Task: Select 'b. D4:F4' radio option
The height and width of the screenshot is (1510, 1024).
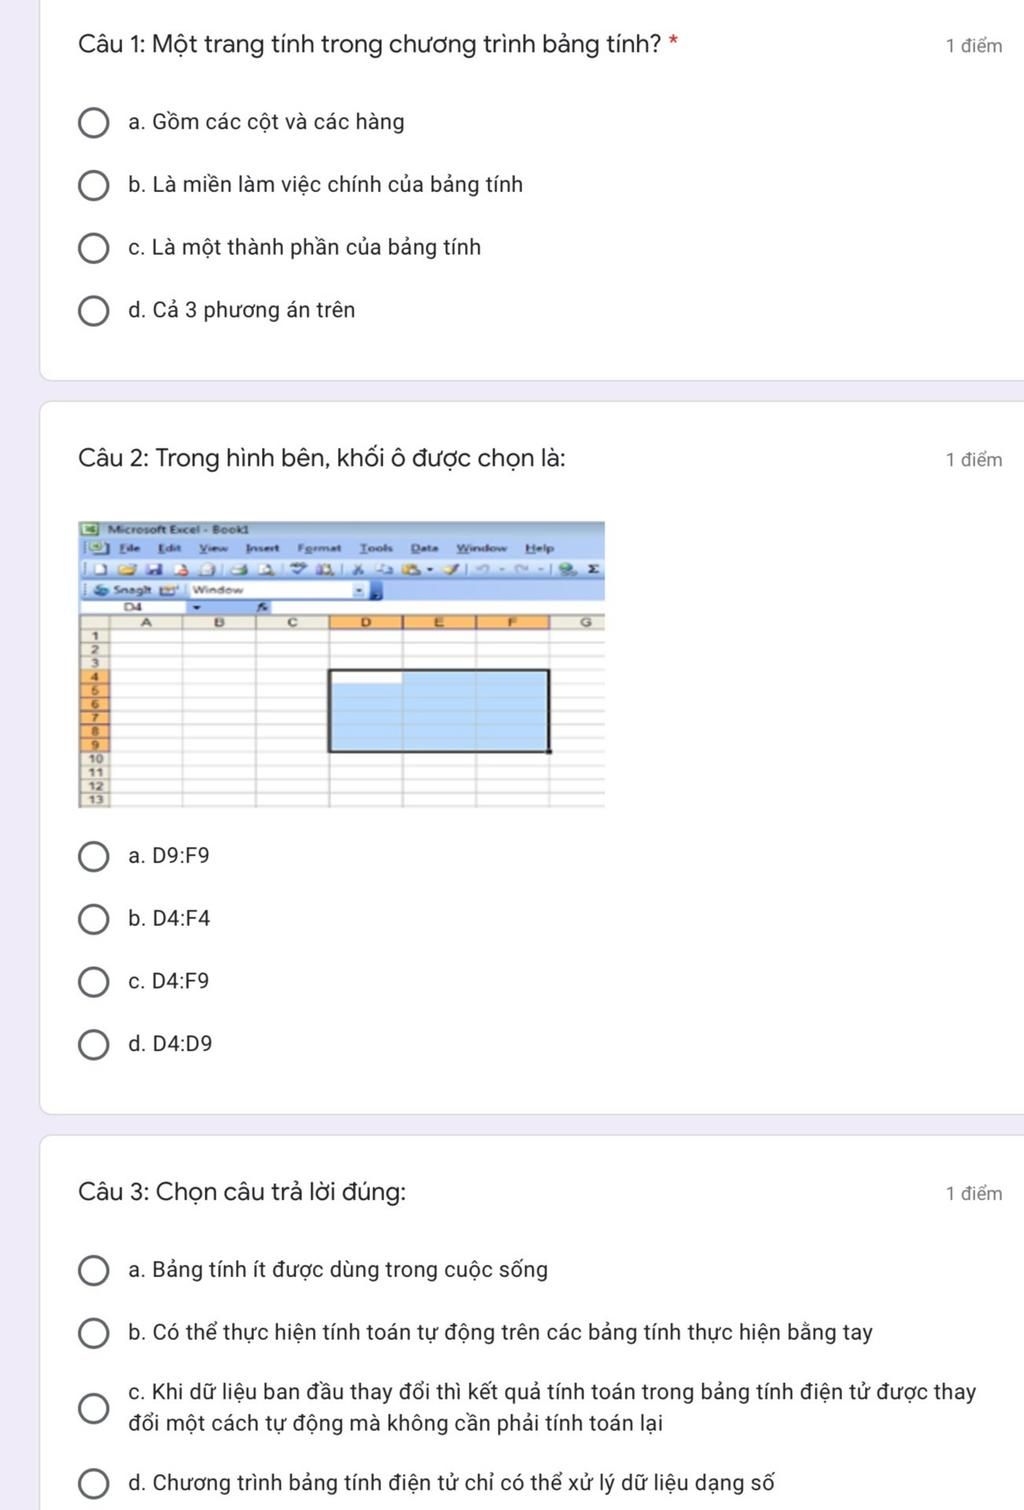Action: (x=94, y=919)
